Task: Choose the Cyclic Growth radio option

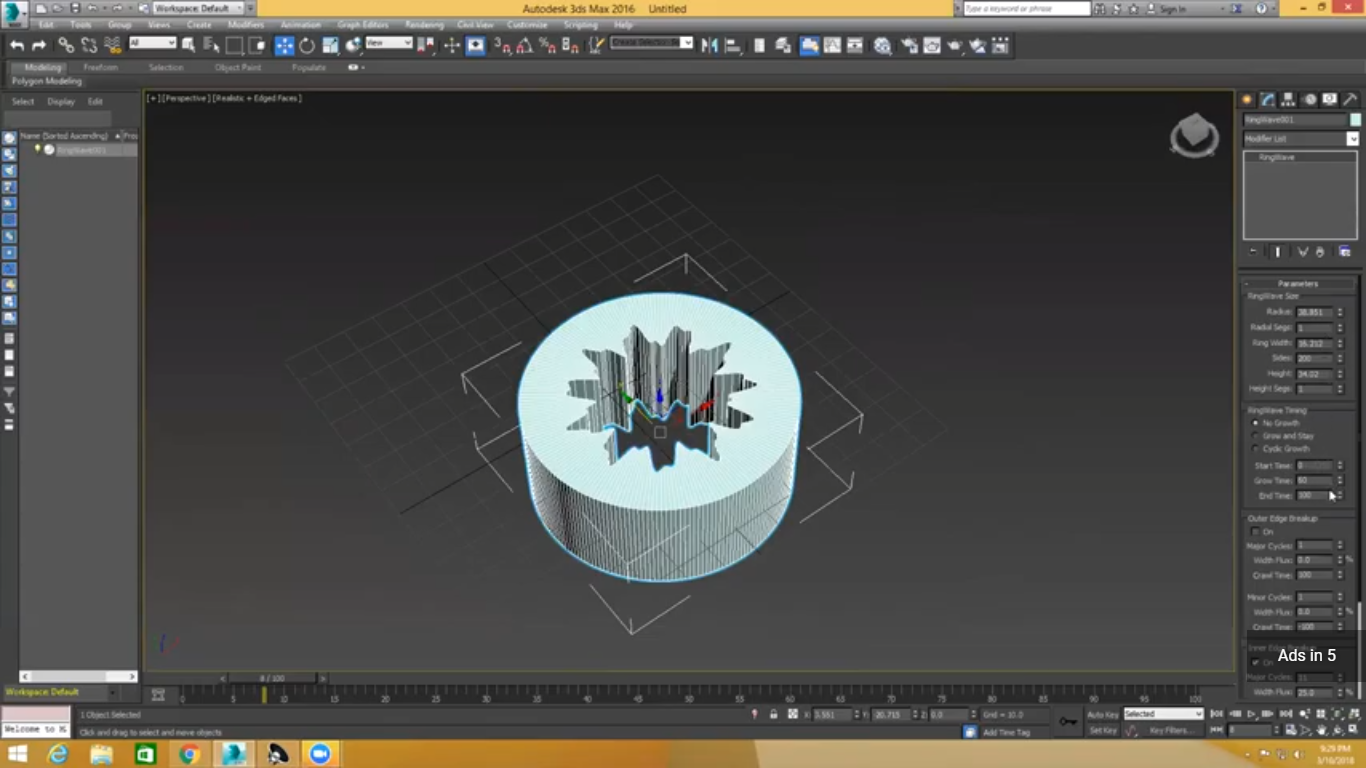Action: click(x=1256, y=449)
